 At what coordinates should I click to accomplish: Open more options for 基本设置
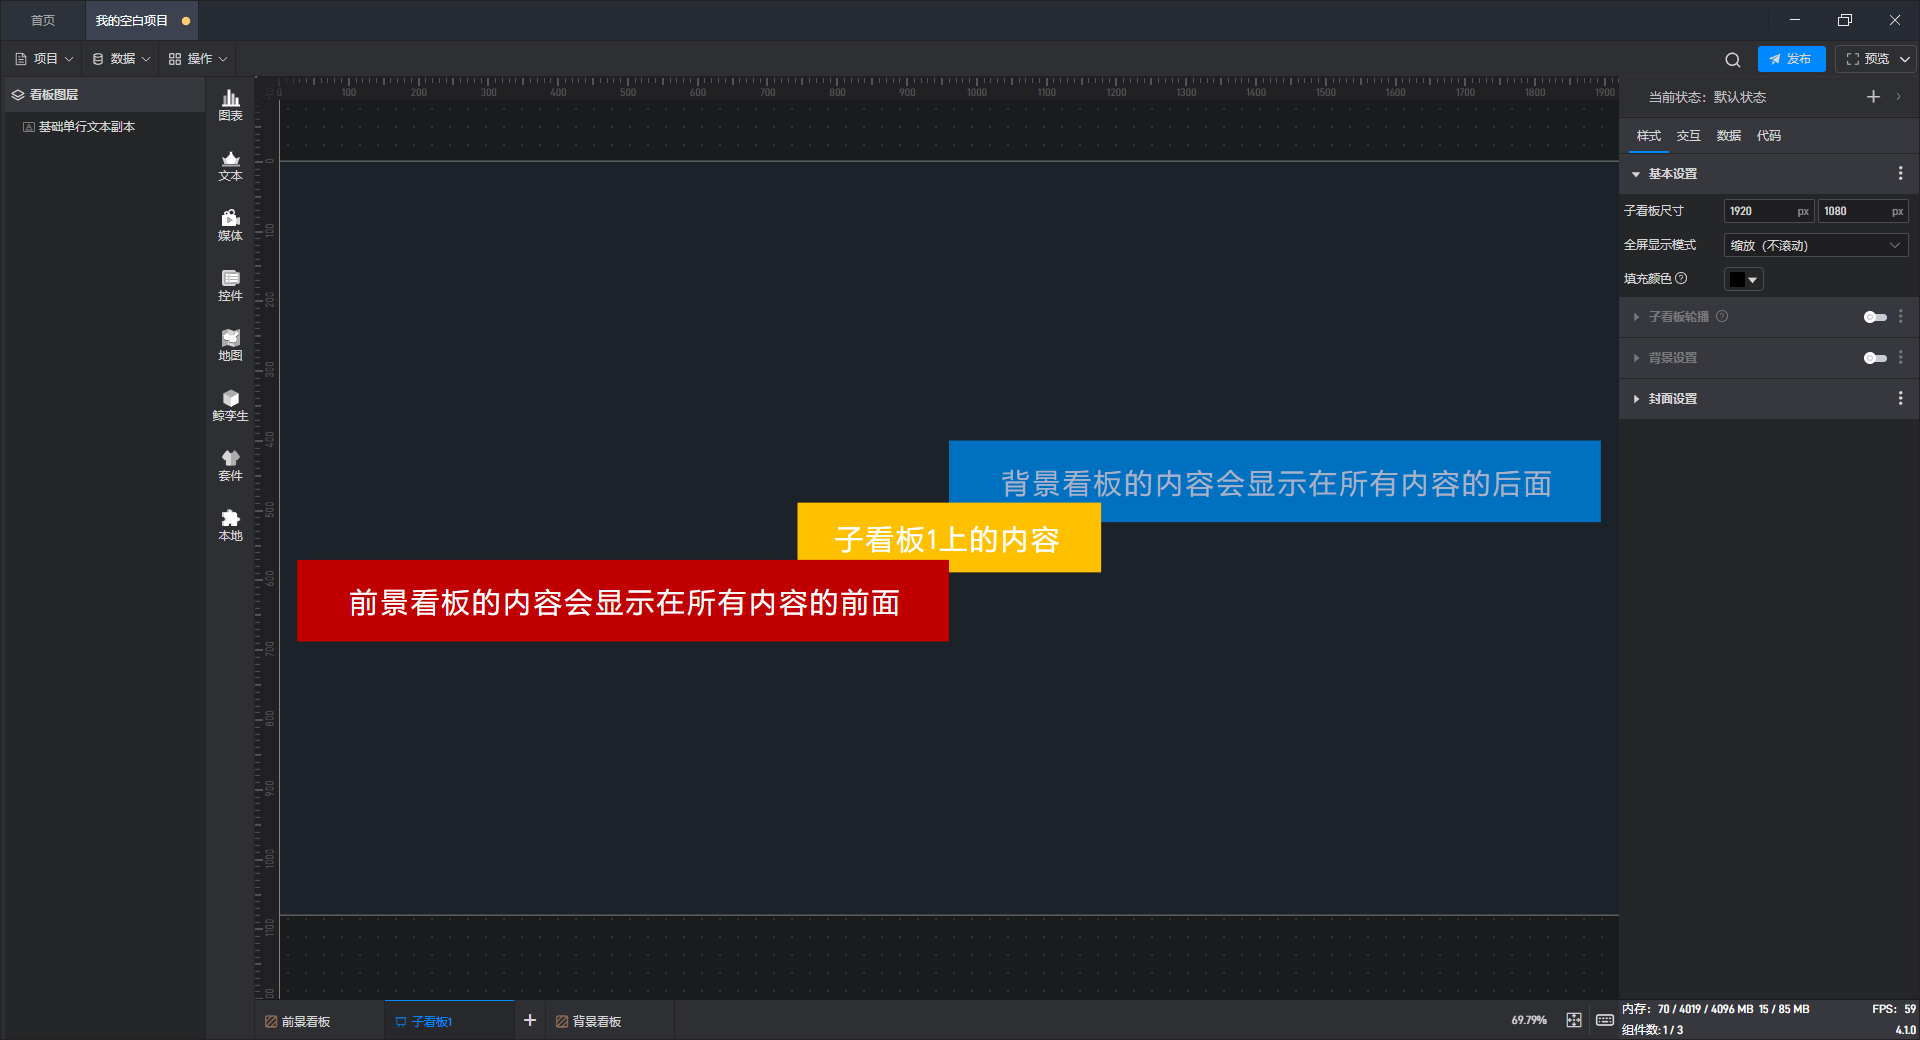[x=1901, y=174]
